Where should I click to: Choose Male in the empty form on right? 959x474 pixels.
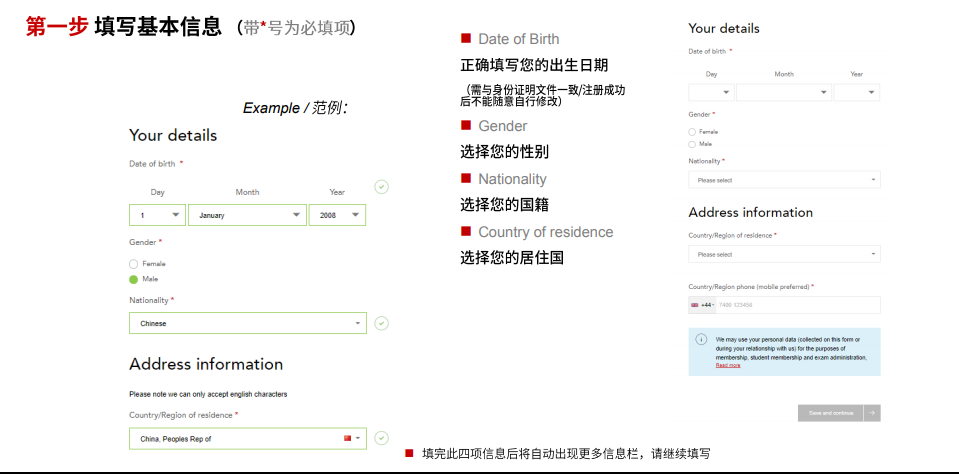point(692,144)
